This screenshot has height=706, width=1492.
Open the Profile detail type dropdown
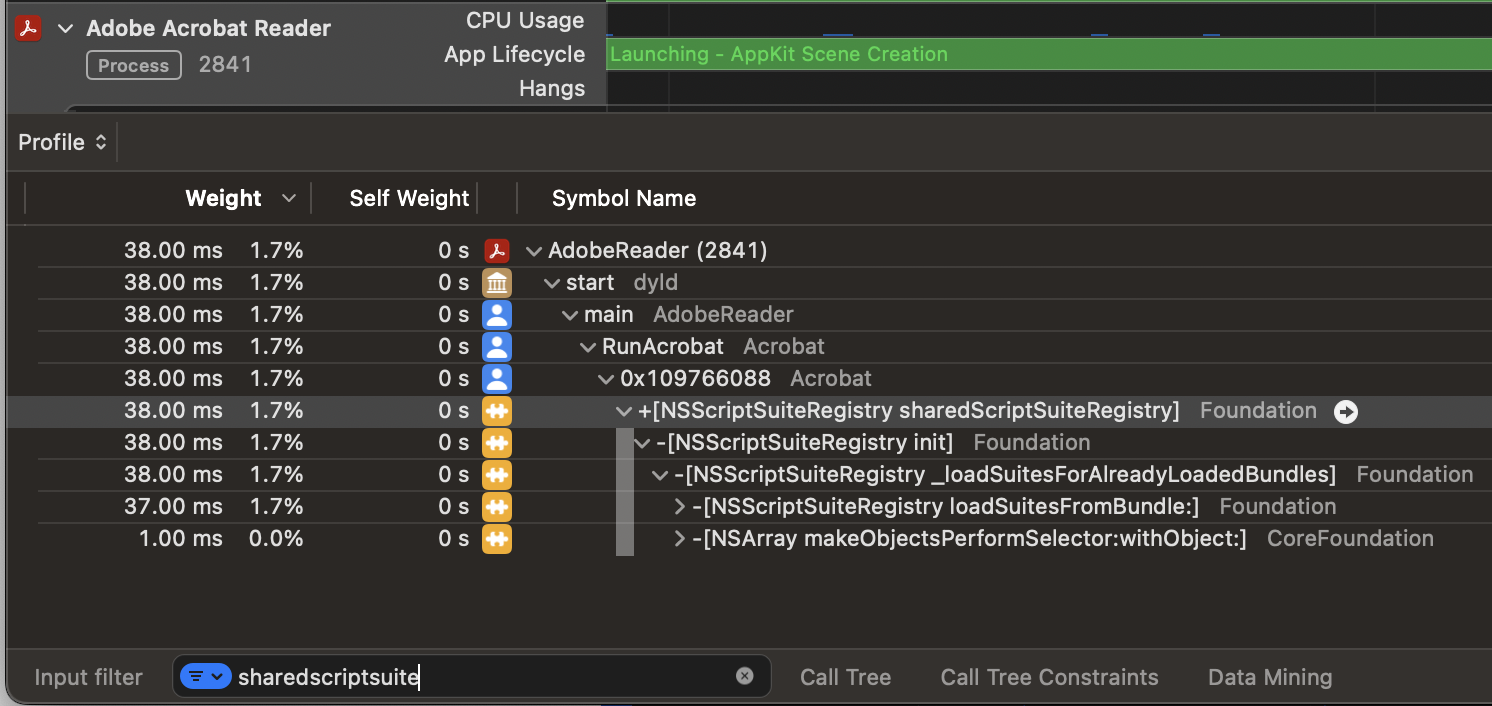[62, 142]
